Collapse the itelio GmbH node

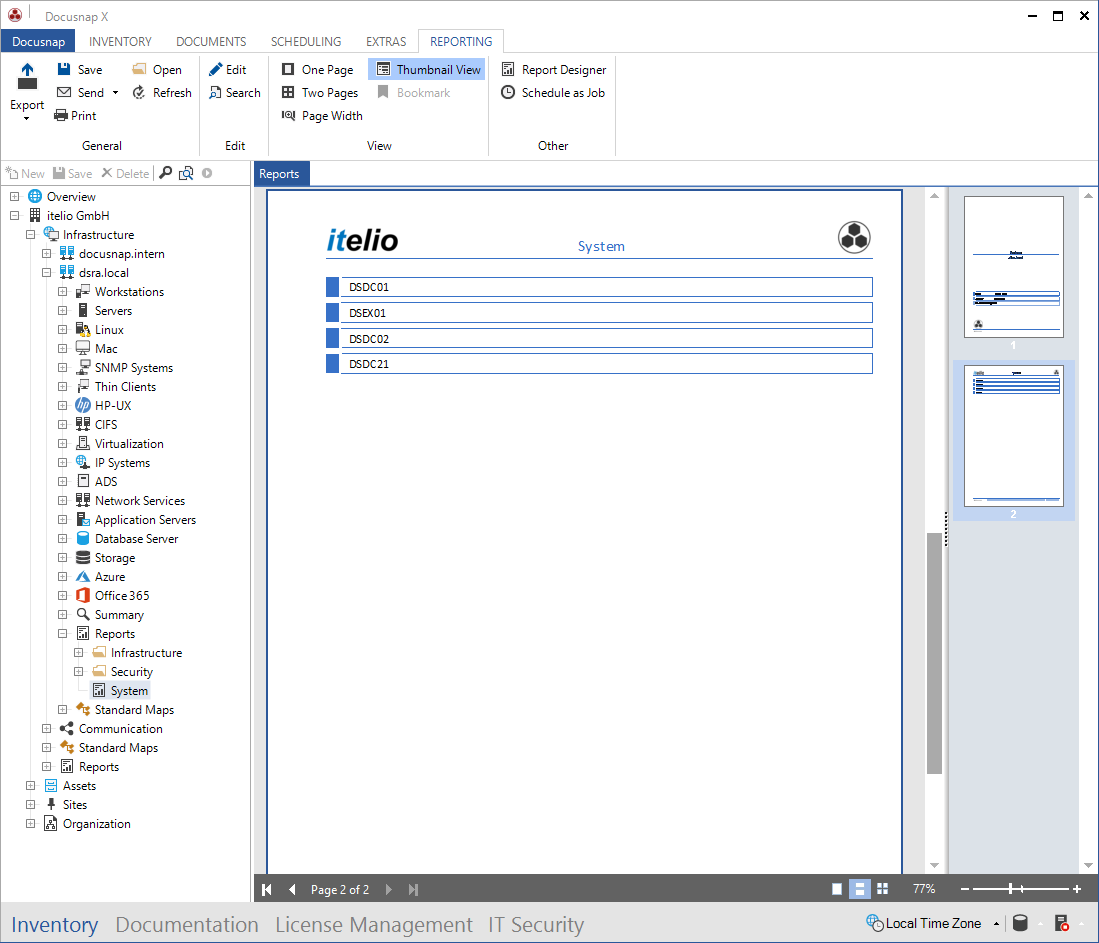point(14,215)
